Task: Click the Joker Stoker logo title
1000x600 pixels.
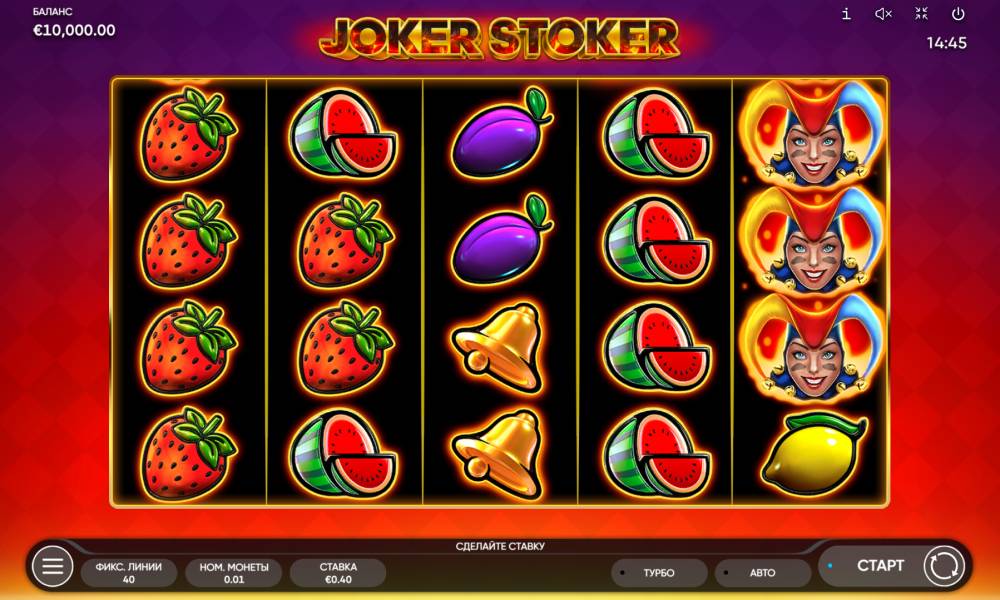Action: point(499,37)
